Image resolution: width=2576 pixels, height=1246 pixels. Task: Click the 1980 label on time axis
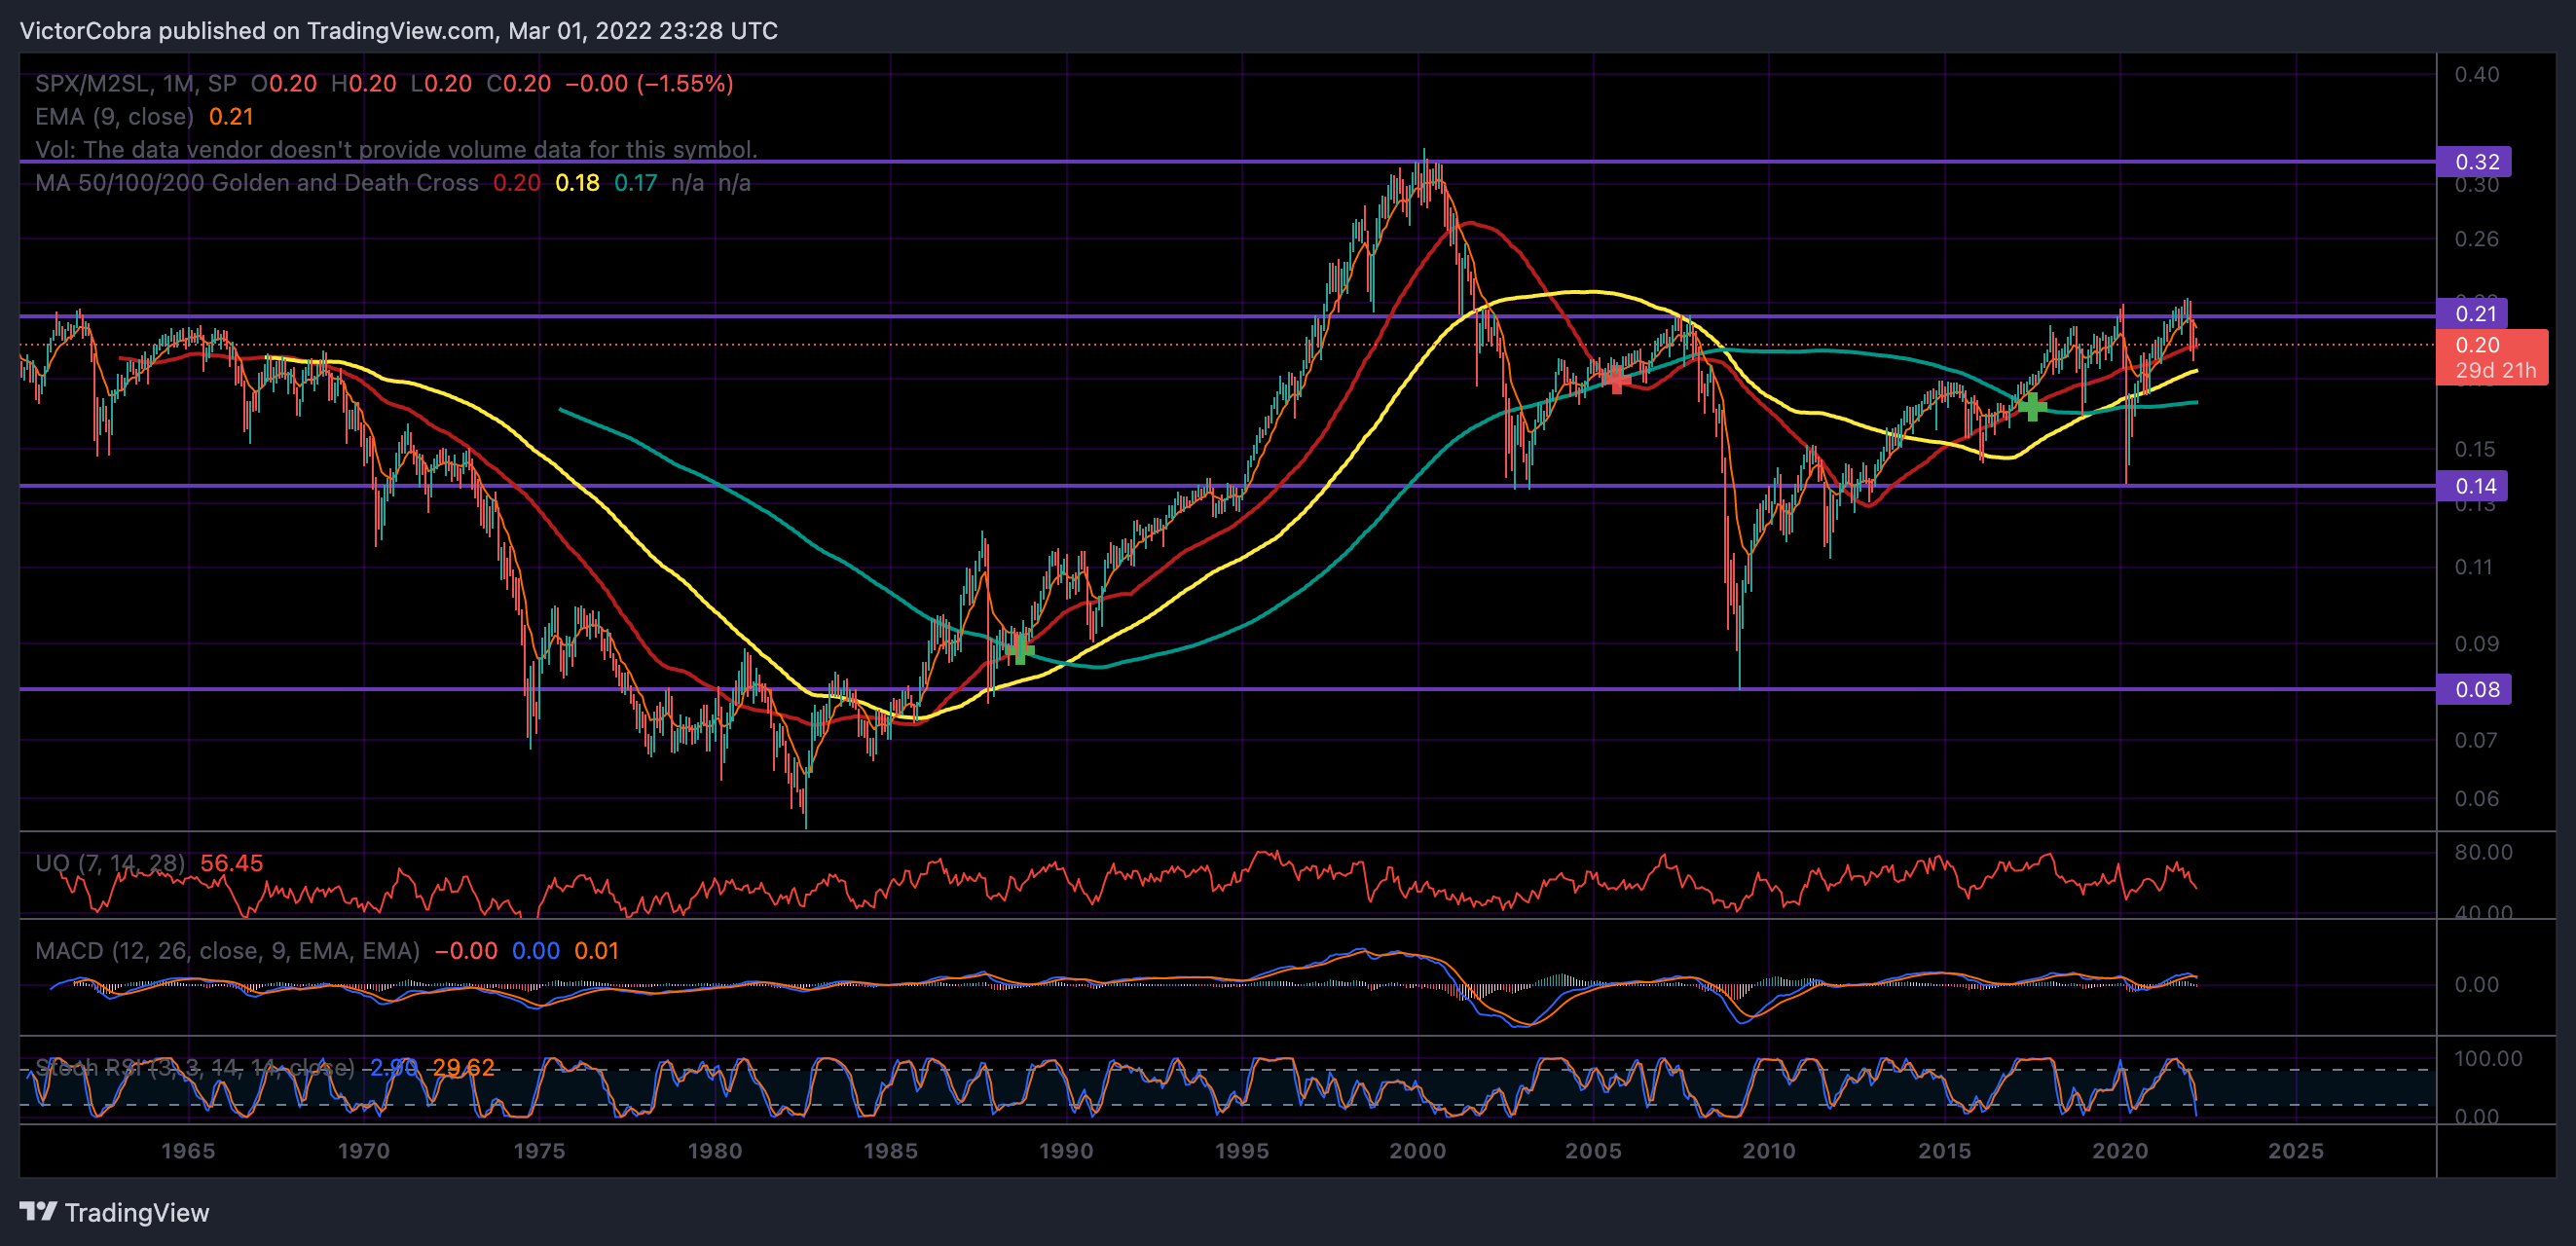[715, 1150]
